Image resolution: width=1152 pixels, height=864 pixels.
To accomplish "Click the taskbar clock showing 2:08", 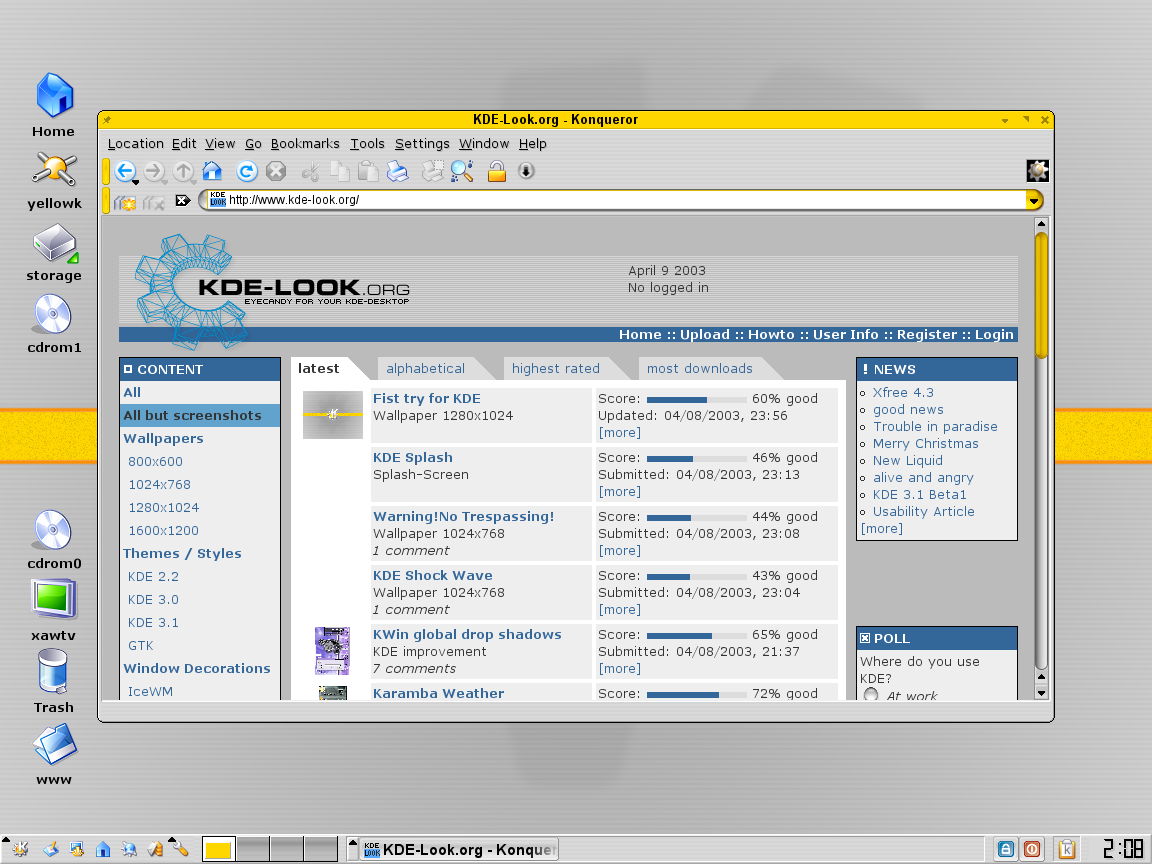I will click(1123, 849).
